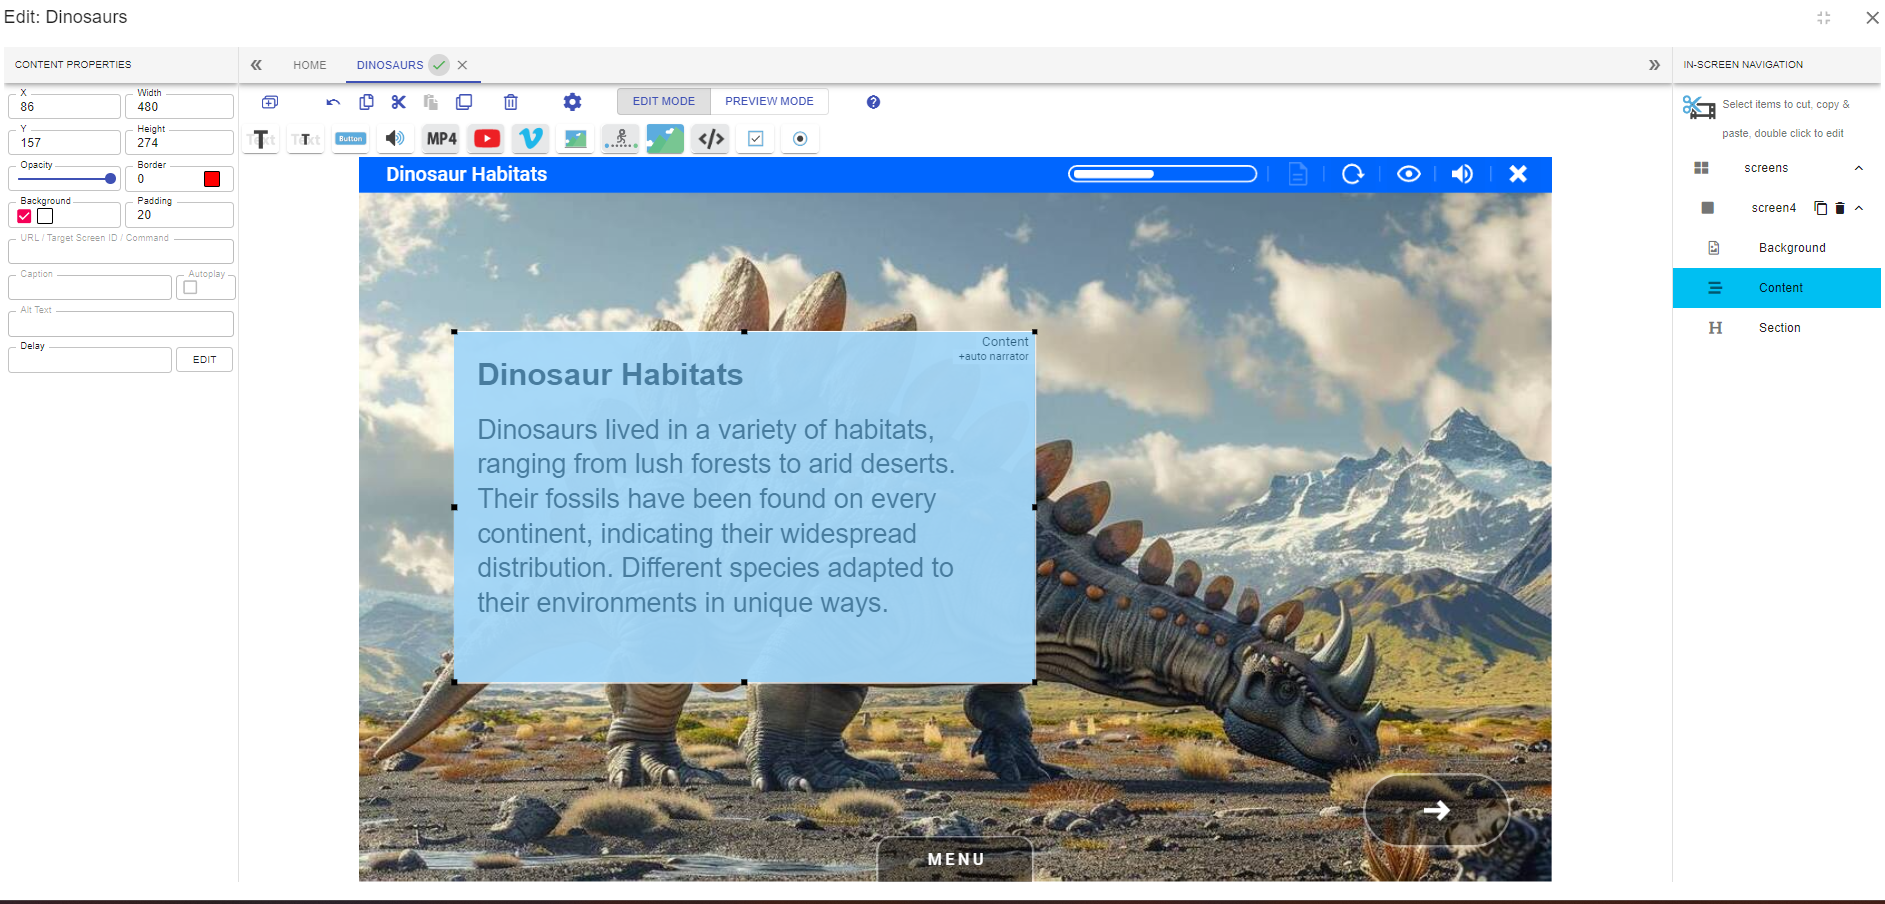Screen dimensions: 1885x904
Task: Collapse the left panel with the double chevron
Action: click(256, 65)
